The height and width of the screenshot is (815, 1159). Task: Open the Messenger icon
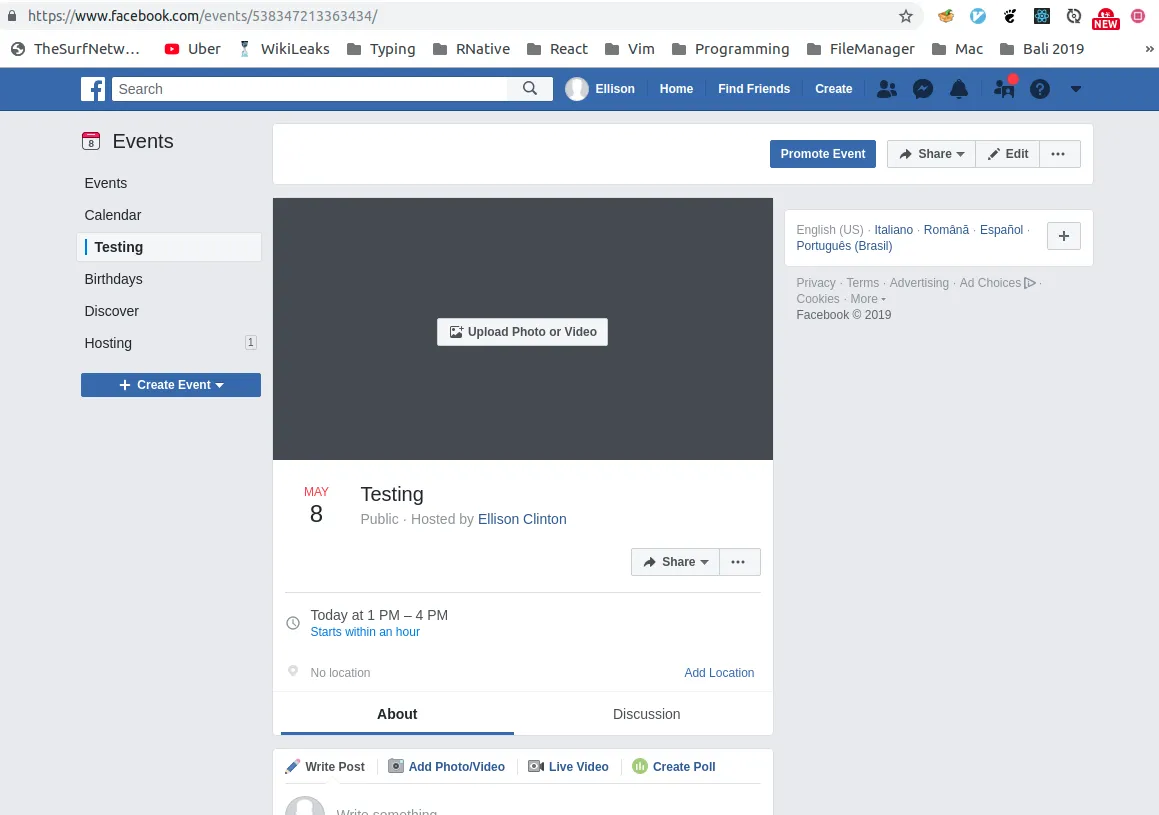pos(922,89)
